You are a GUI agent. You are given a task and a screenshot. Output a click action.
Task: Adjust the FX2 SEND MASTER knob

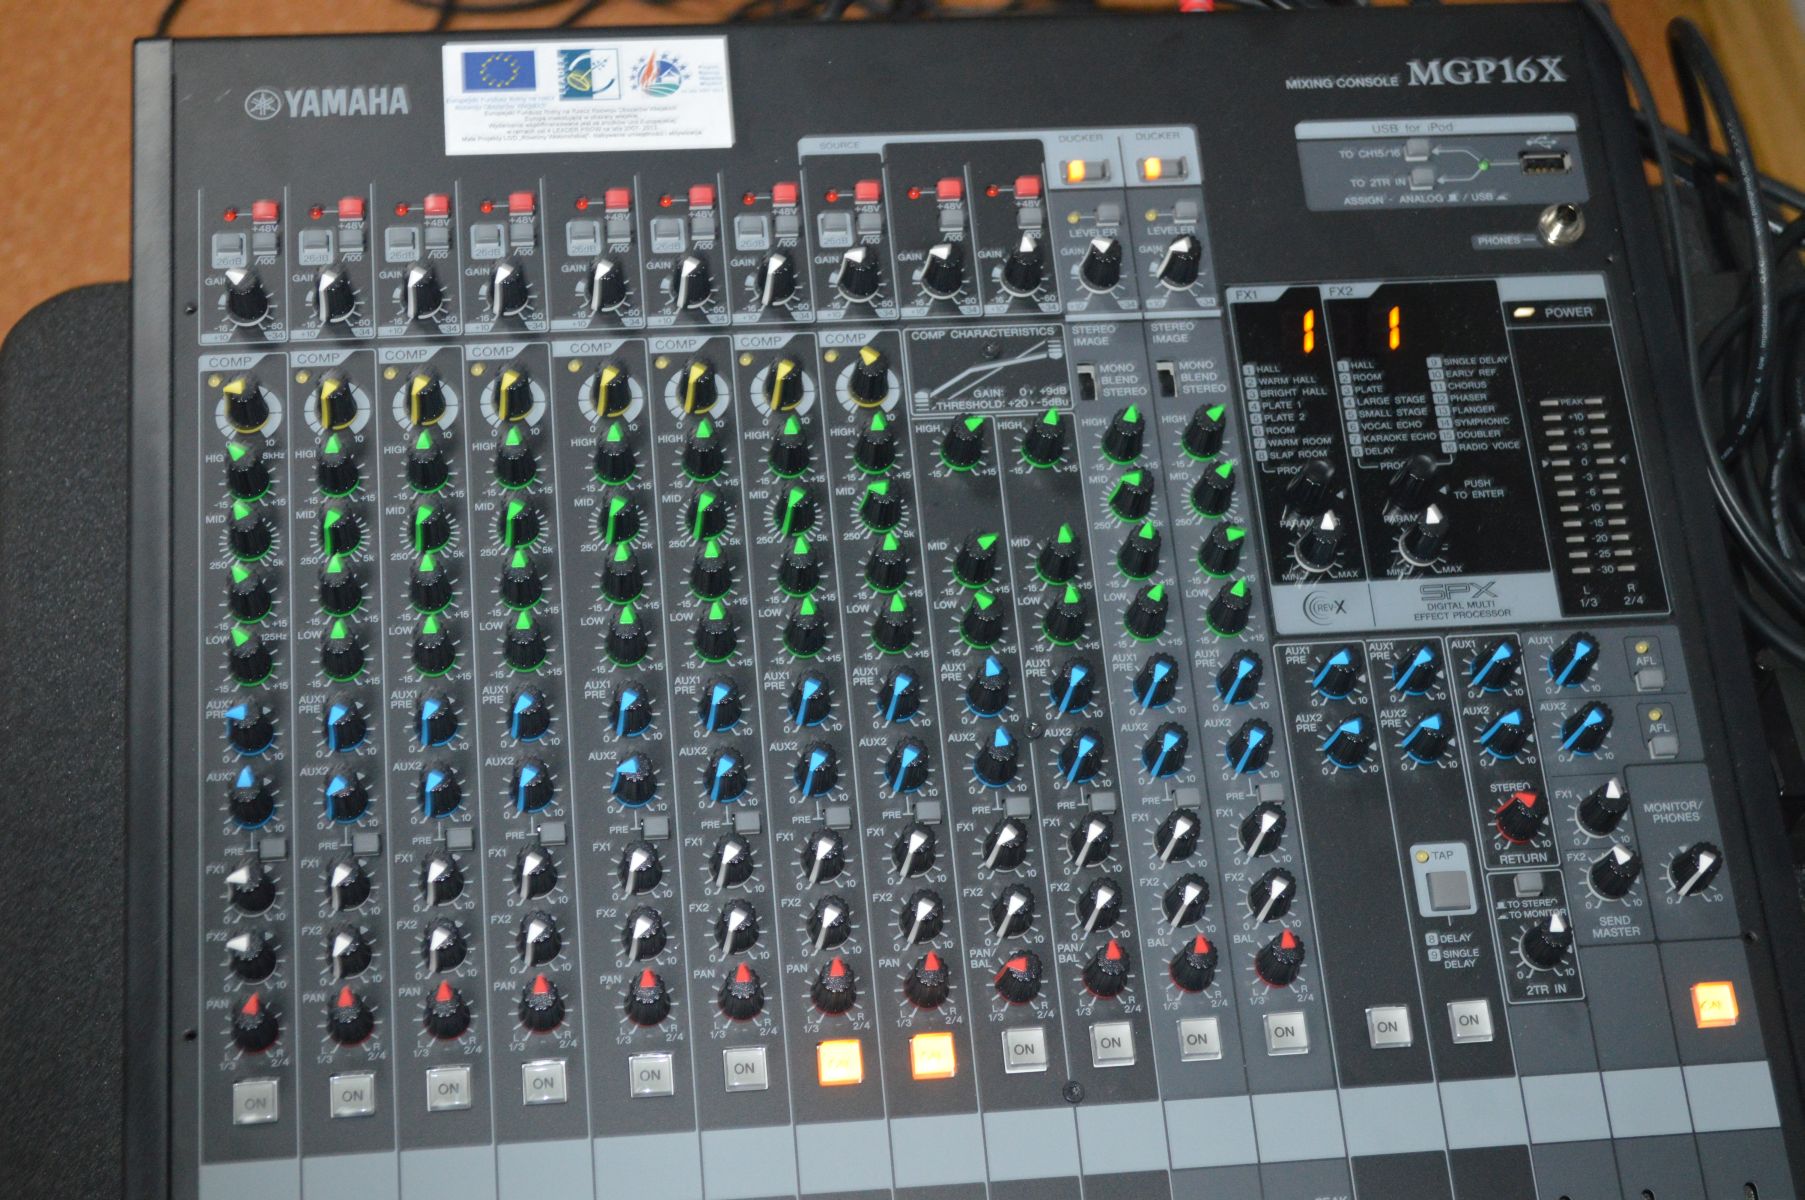coord(1615,872)
